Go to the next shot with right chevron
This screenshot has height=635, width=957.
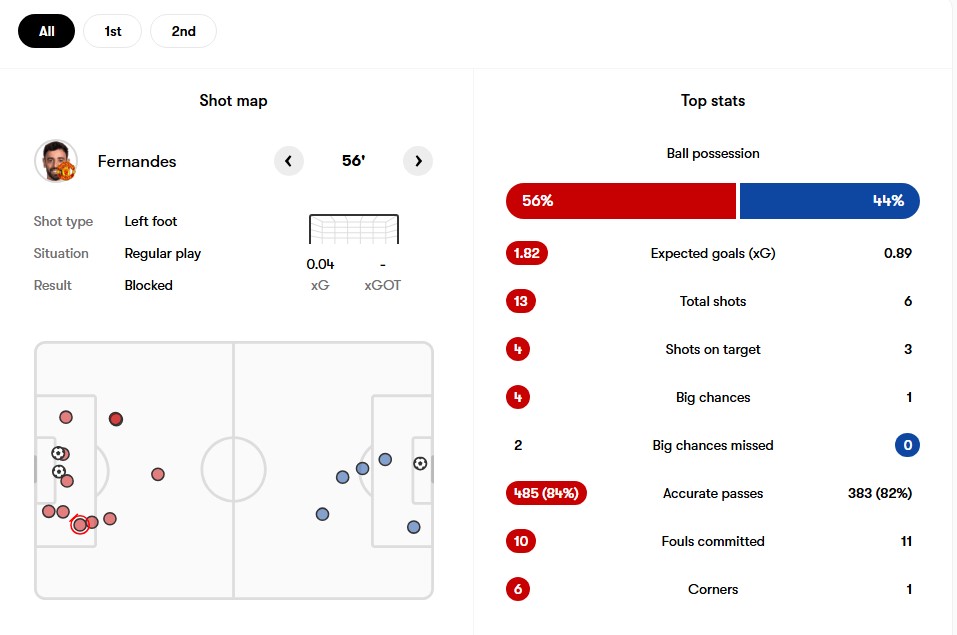(x=418, y=161)
